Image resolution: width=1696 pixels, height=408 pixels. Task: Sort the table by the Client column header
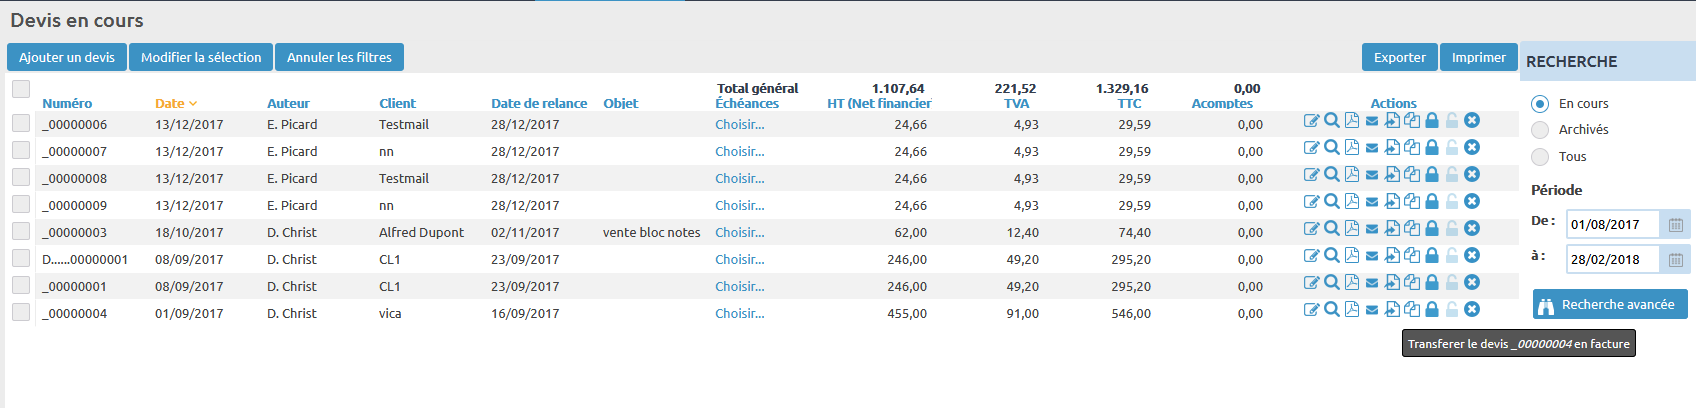[x=397, y=104]
